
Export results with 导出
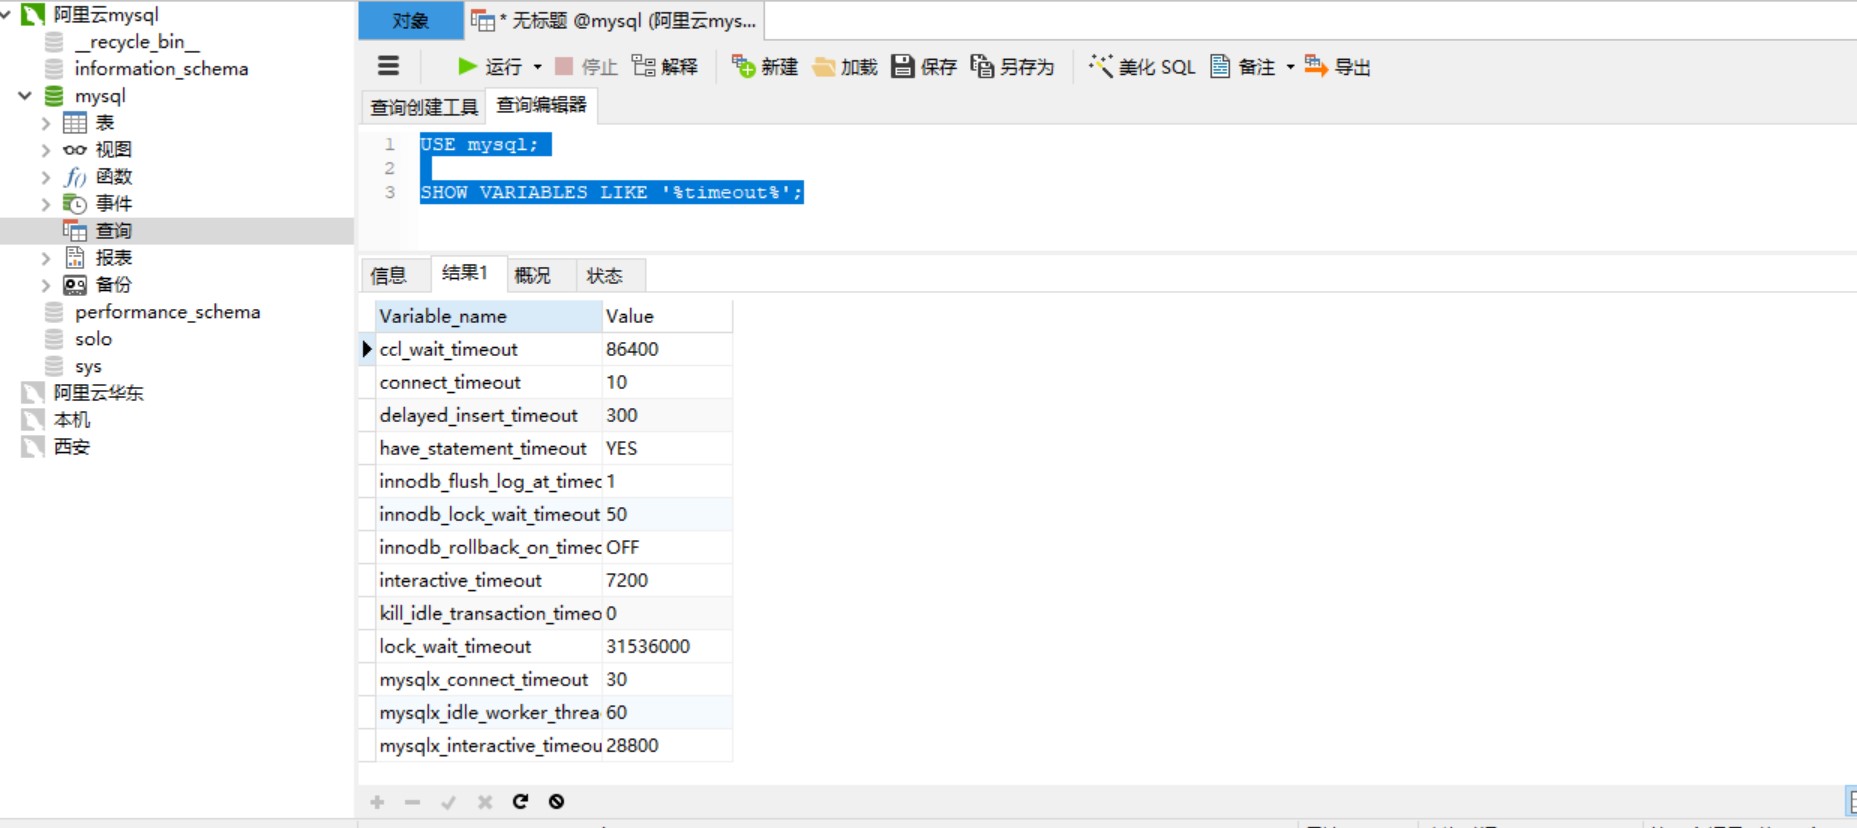click(x=1337, y=67)
